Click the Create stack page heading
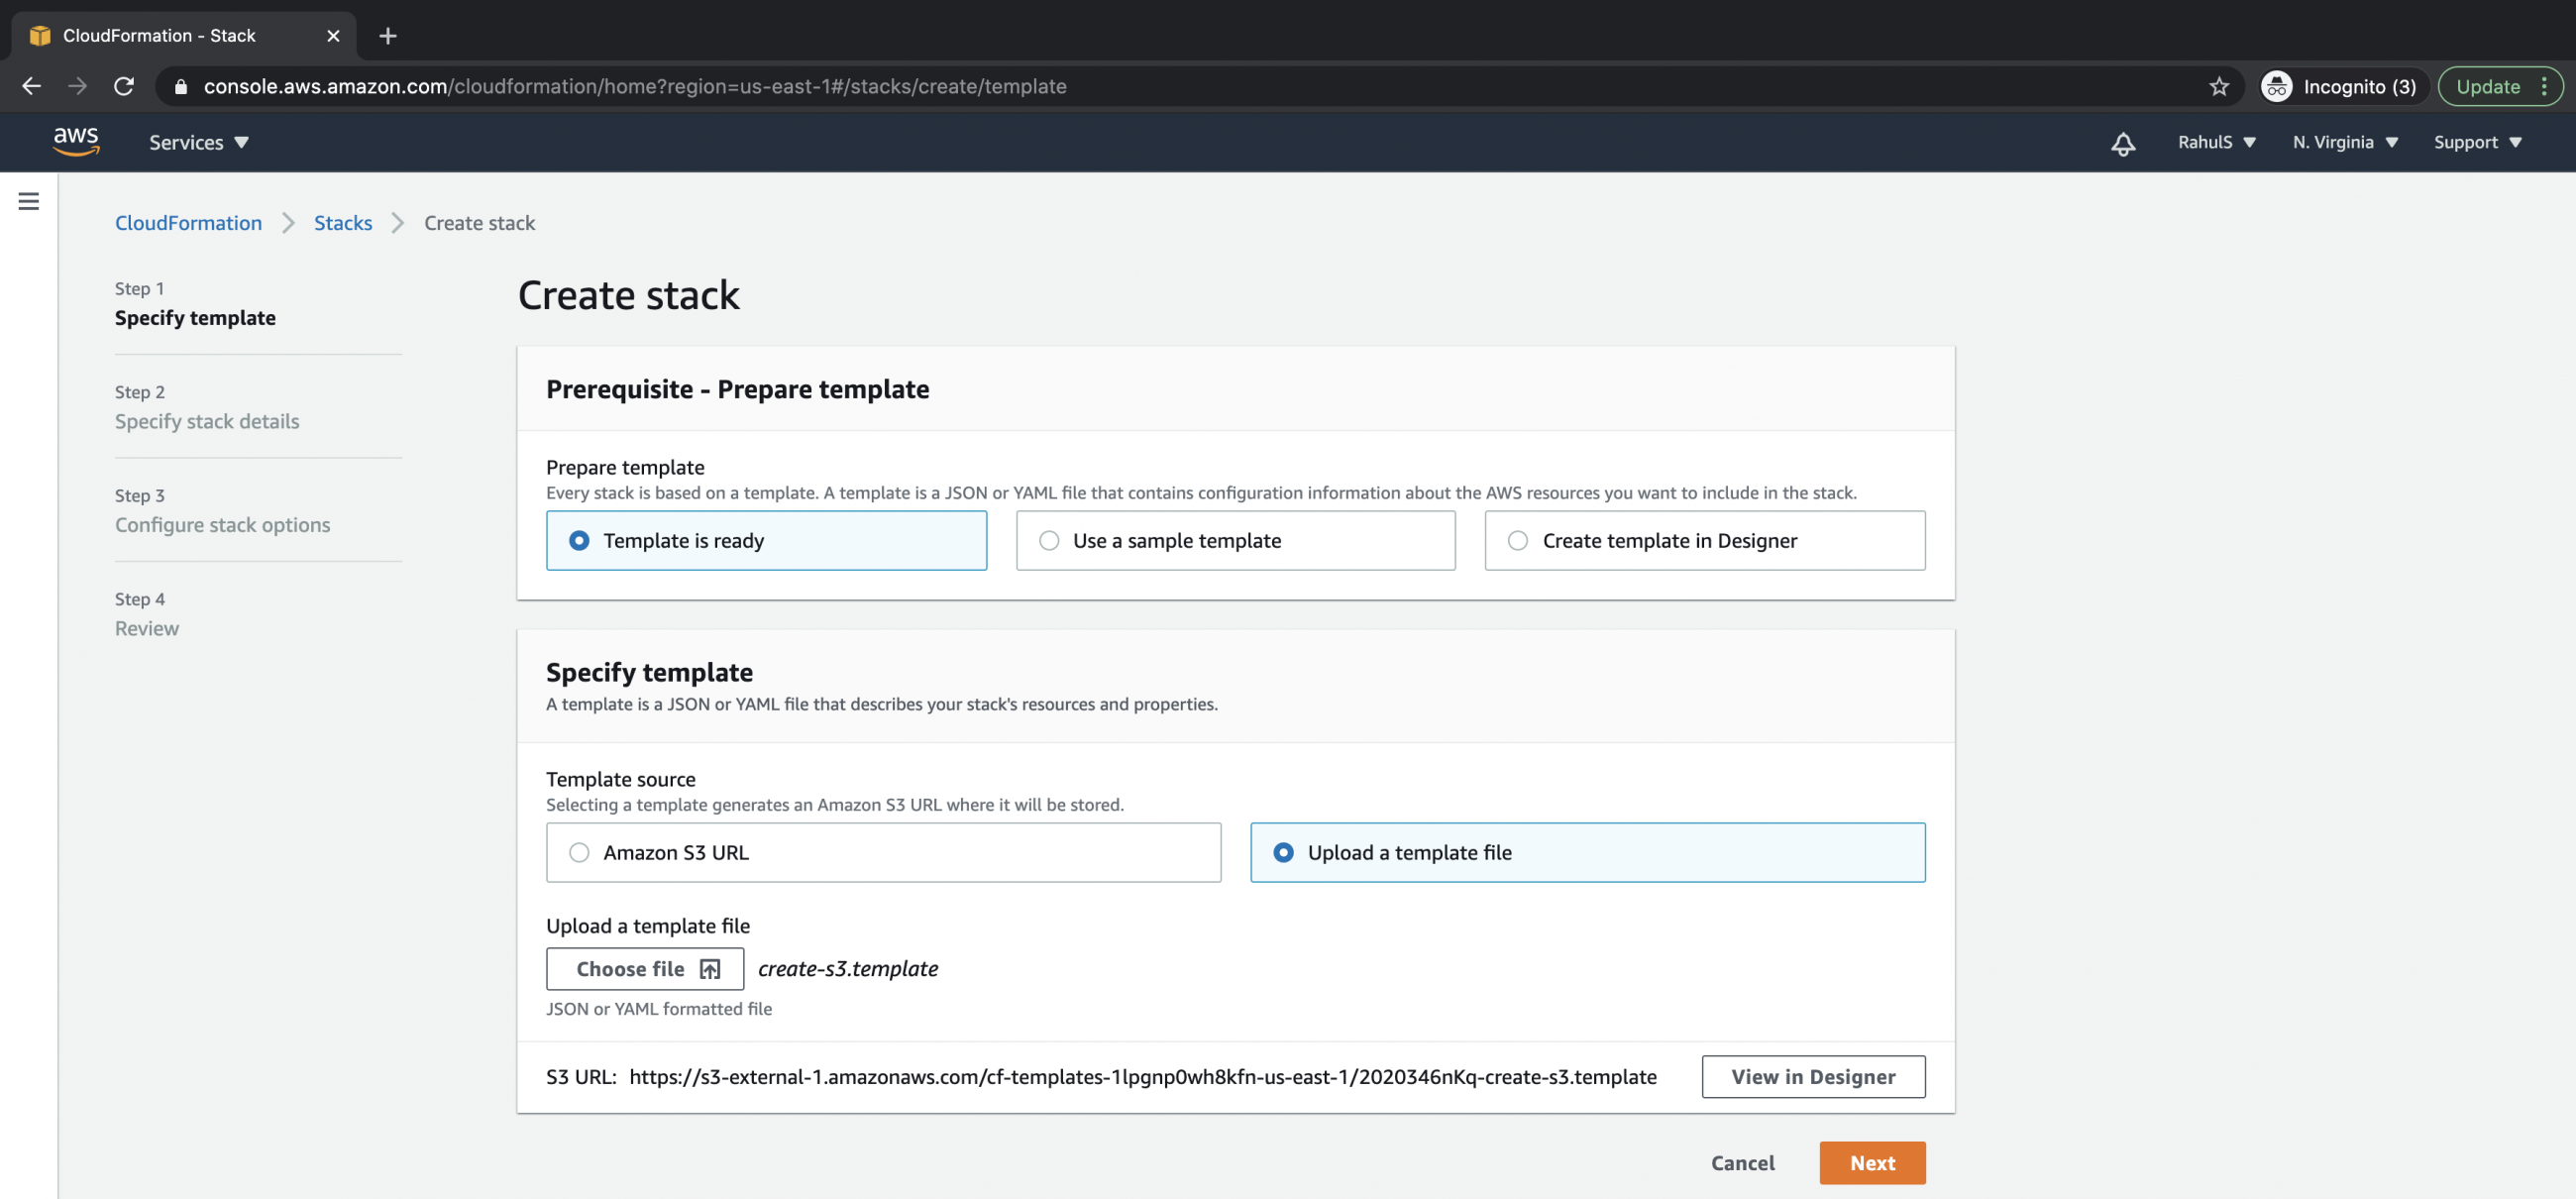The height and width of the screenshot is (1199, 2576). (628, 295)
